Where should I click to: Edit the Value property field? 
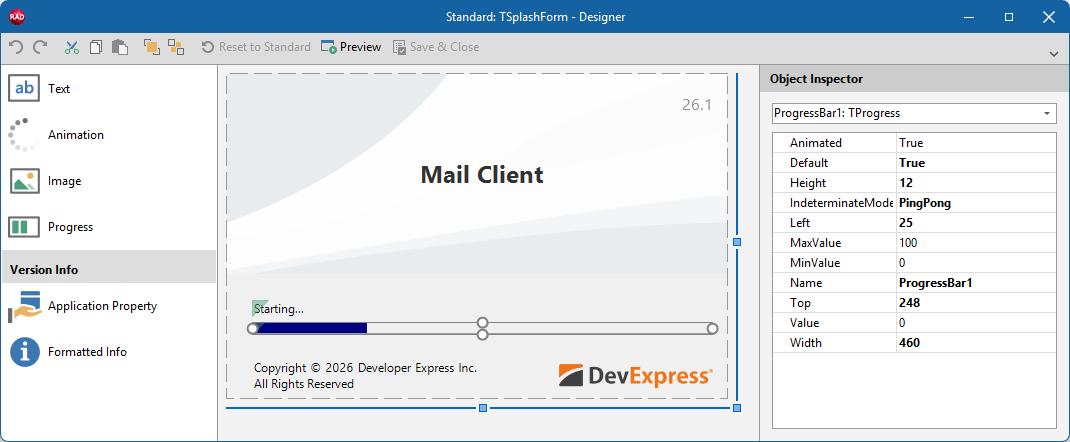[976, 323]
